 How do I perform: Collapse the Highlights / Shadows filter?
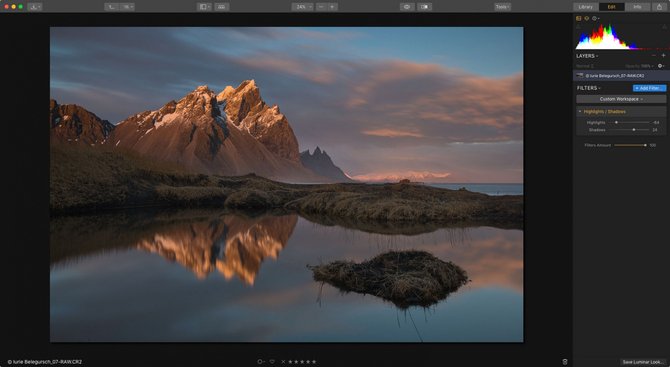click(580, 112)
